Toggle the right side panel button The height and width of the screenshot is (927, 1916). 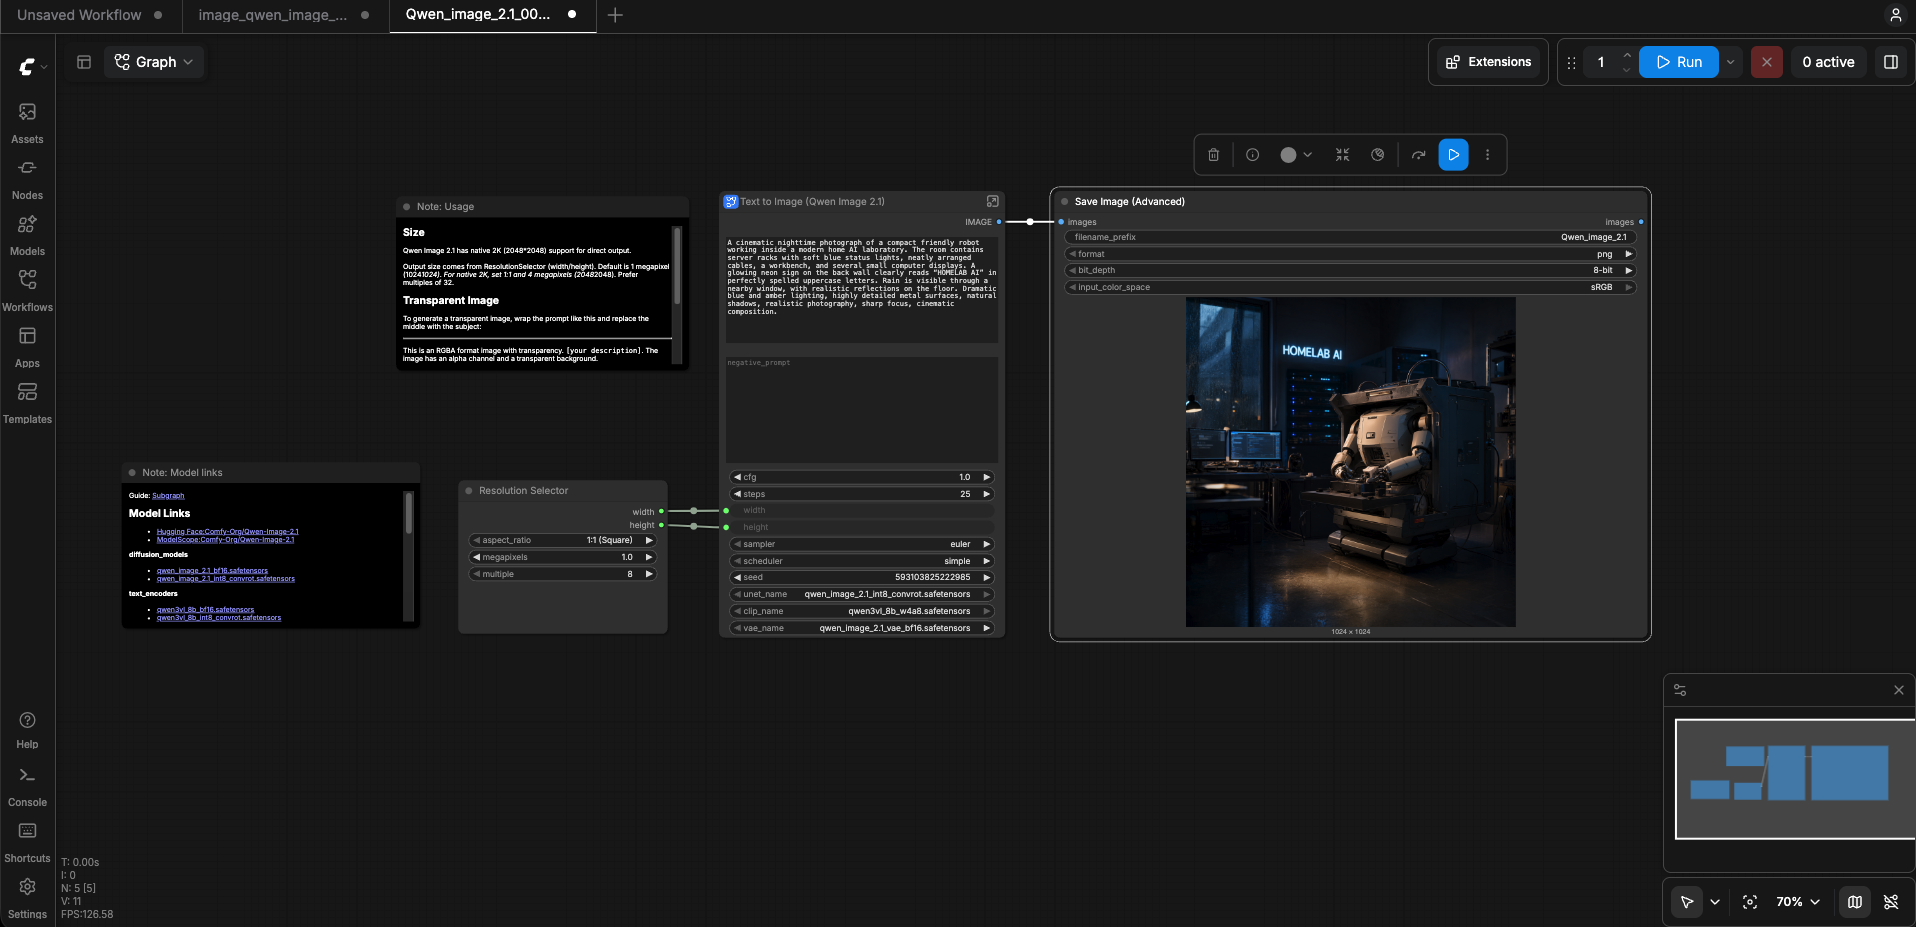pyautogui.click(x=1890, y=62)
